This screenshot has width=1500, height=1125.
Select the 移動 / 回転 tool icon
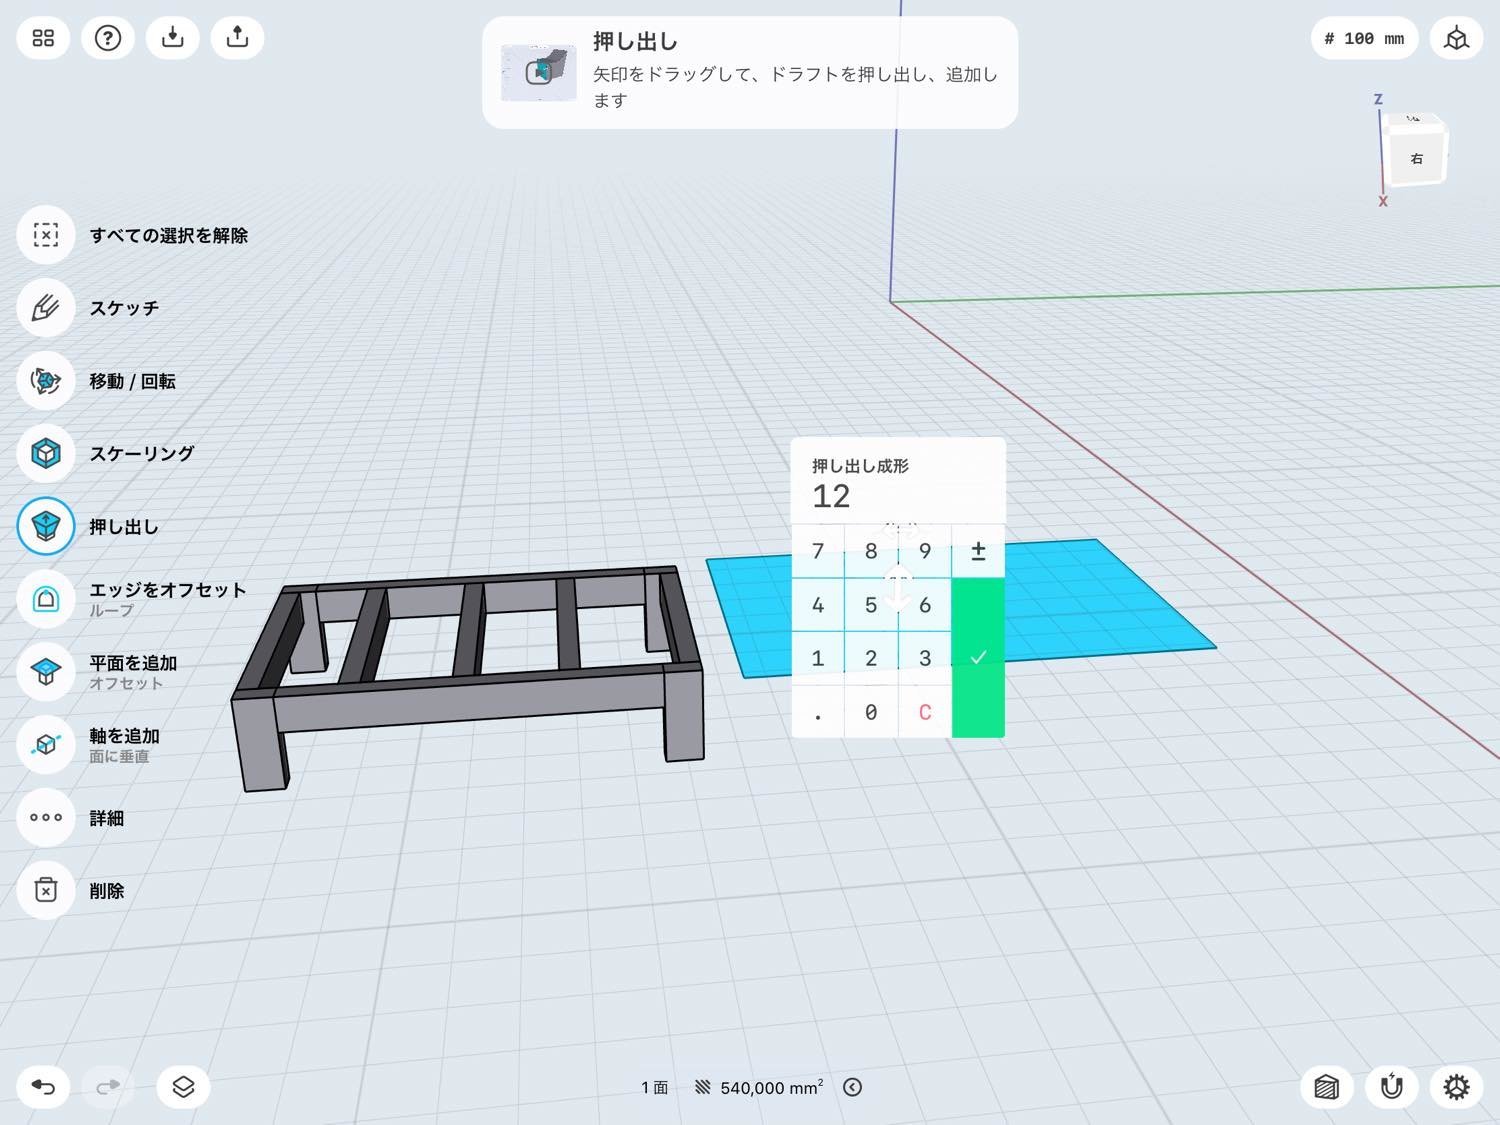(x=46, y=381)
